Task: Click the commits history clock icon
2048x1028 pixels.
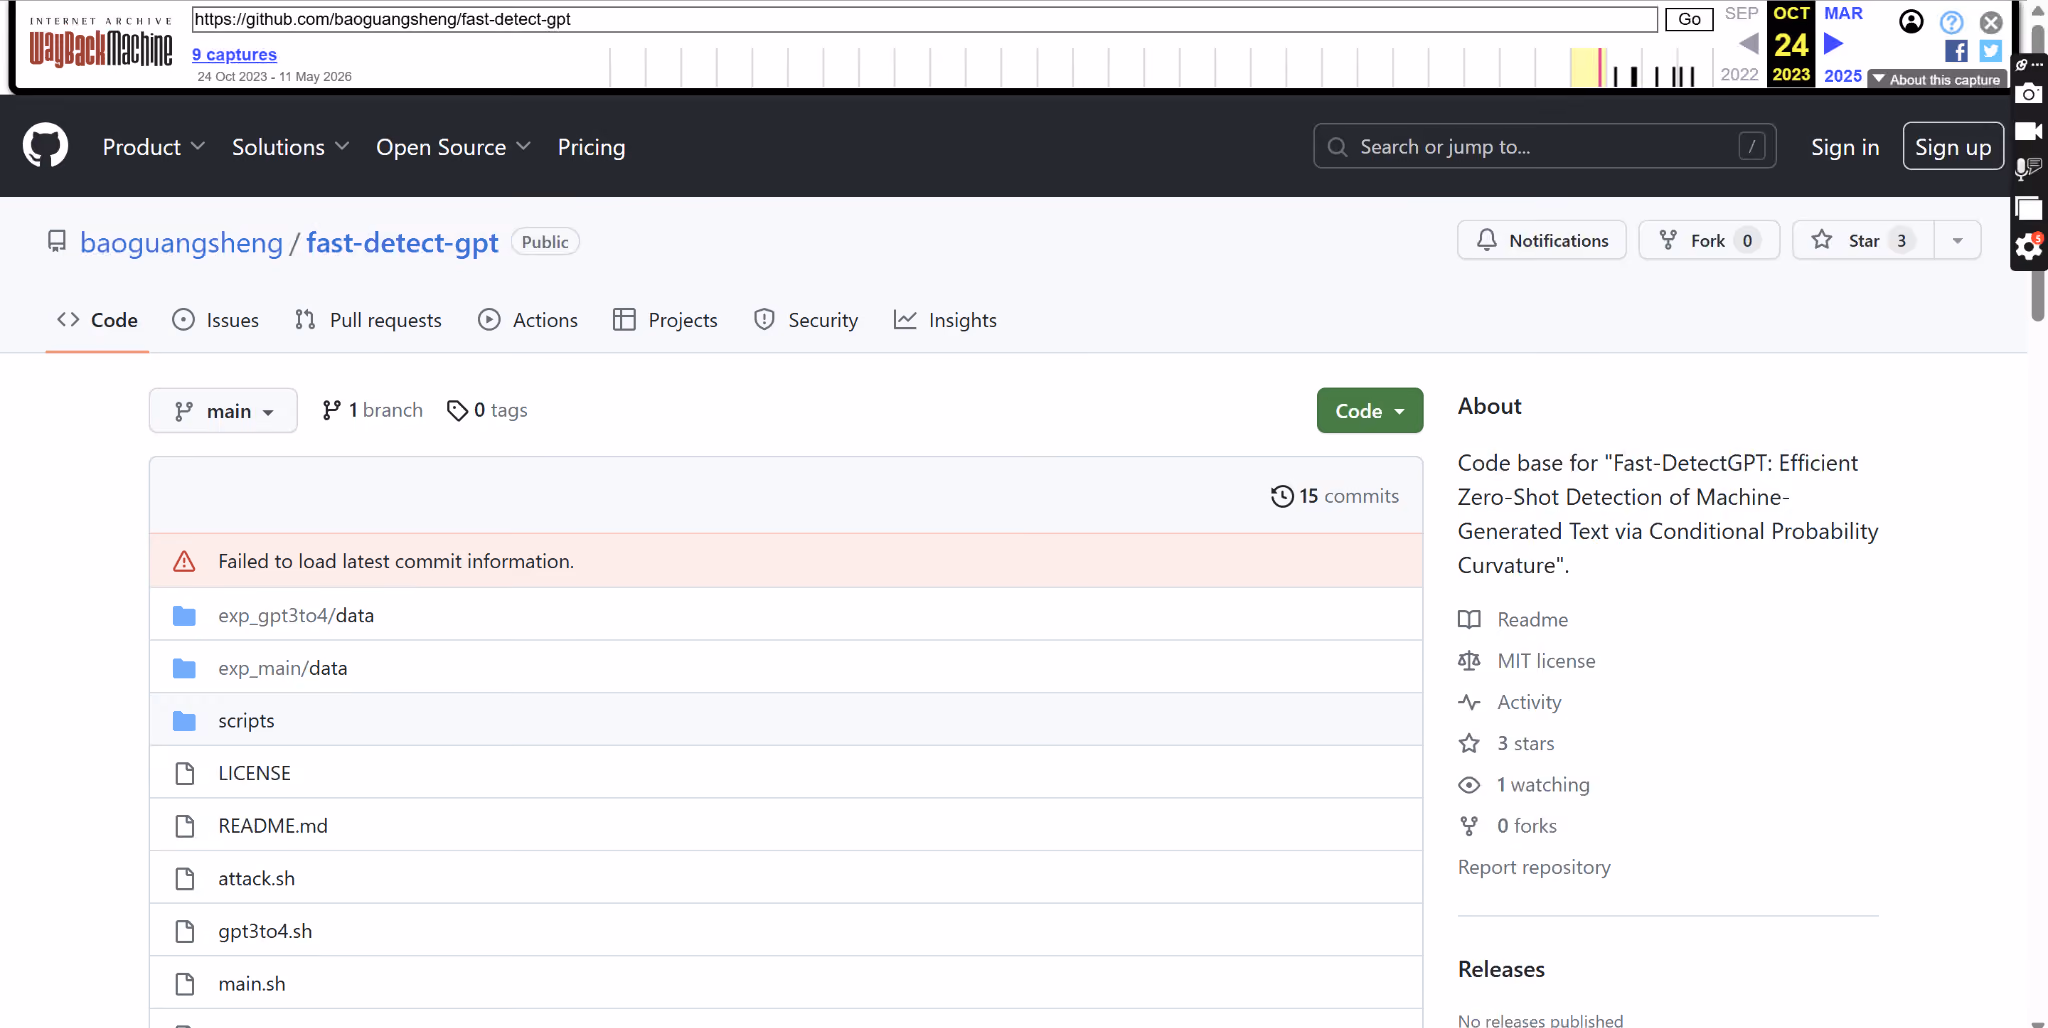Action: click(x=1282, y=496)
